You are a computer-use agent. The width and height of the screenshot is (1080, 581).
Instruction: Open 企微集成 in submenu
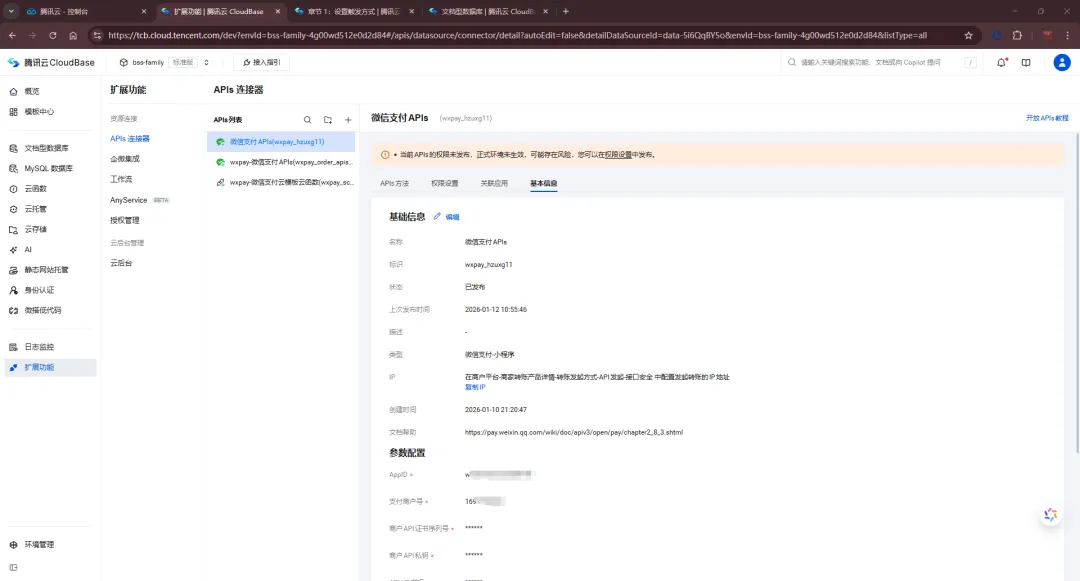125,159
